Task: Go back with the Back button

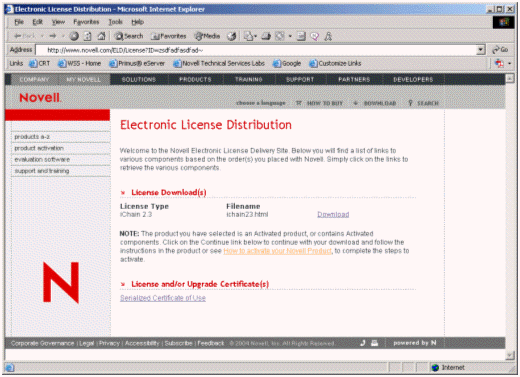Action: click(x=25, y=36)
